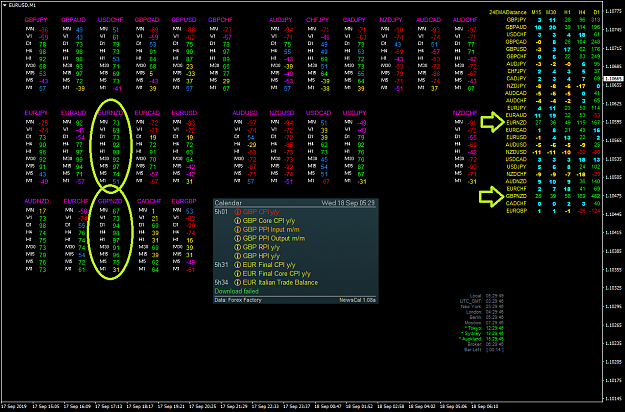Click the NewsCal 1.08a version label
This screenshot has width=625, height=412.
pos(358,300)
